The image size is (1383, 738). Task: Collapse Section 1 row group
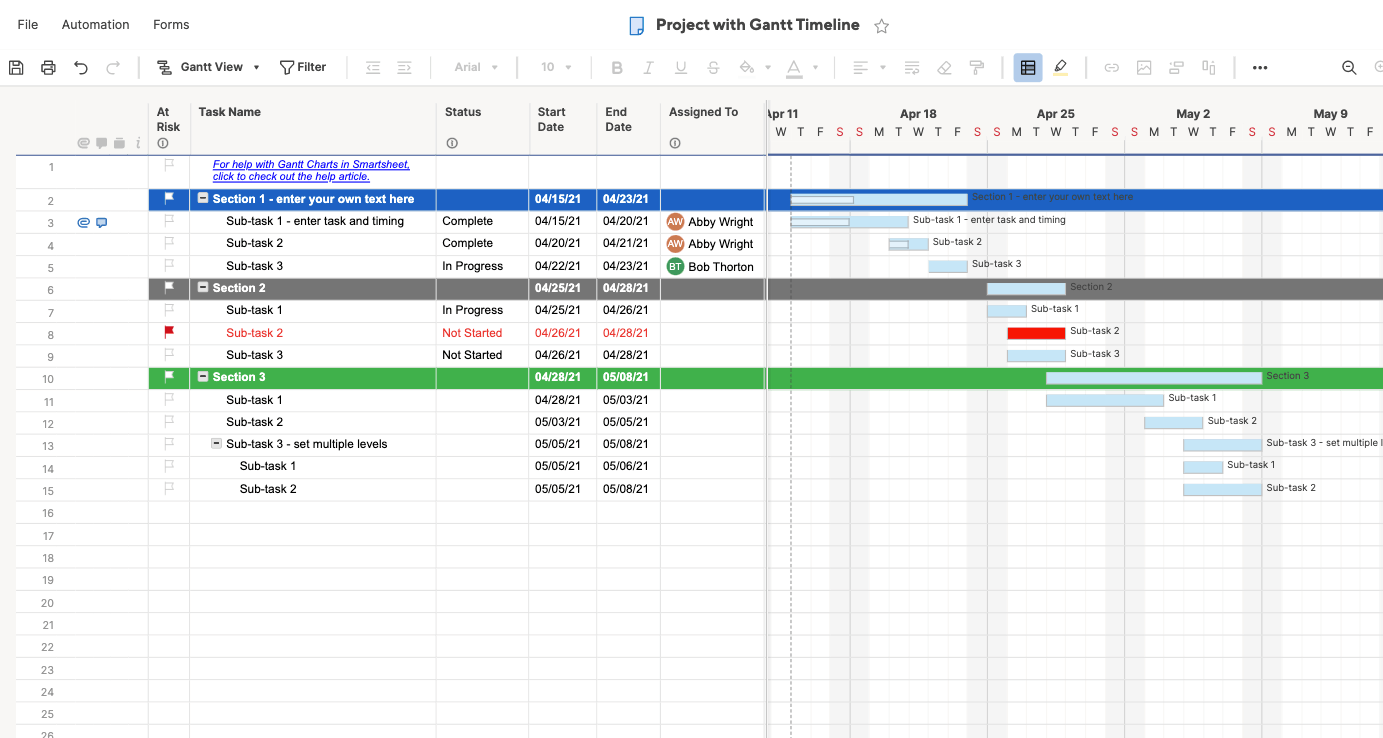(203, 199)
